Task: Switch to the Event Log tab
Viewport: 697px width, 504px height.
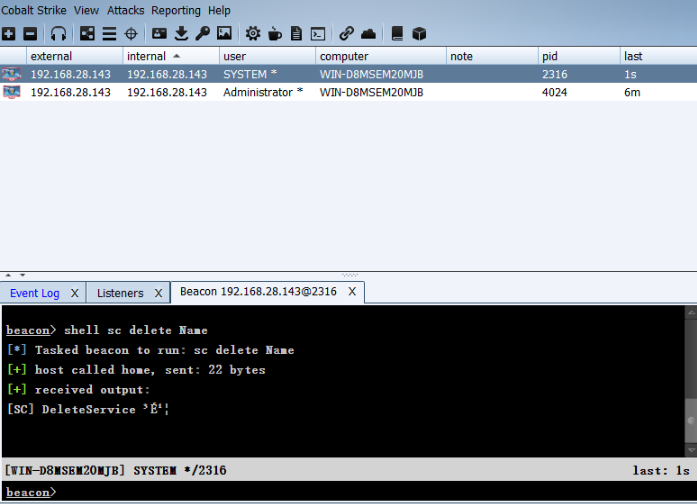Action: (35, 293)
